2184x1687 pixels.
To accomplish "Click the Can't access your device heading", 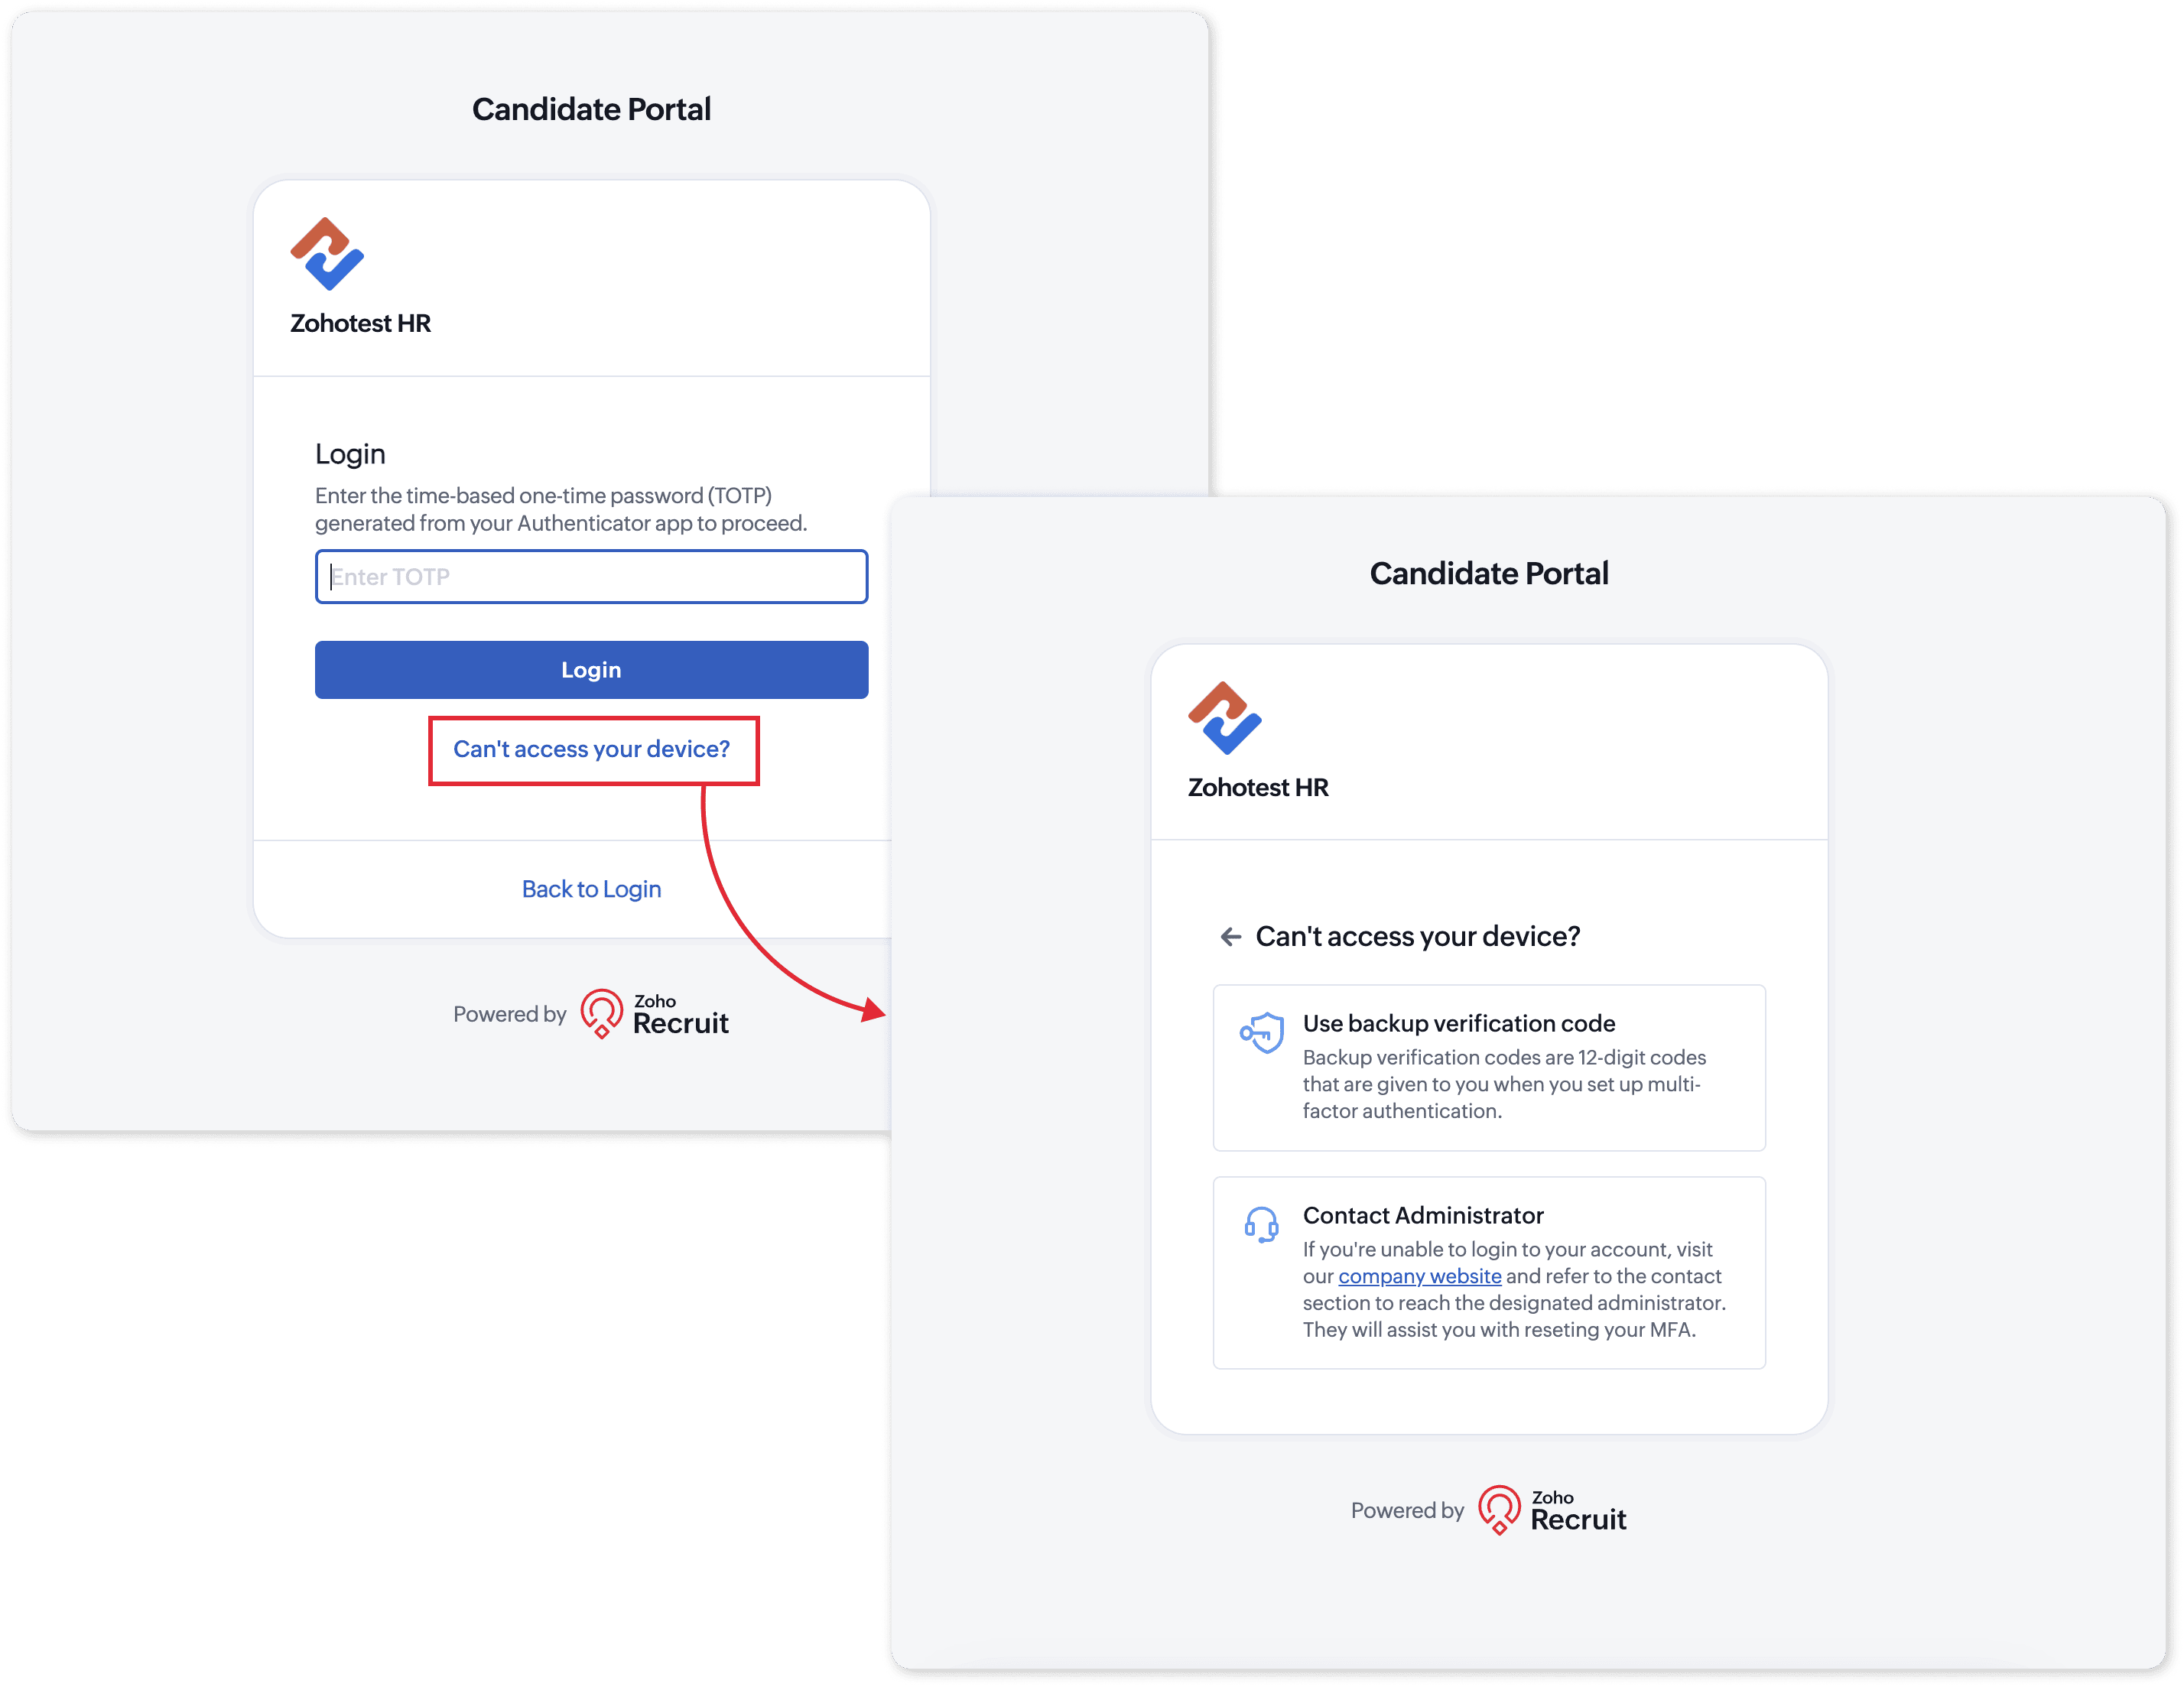I will pos(1417,936).
